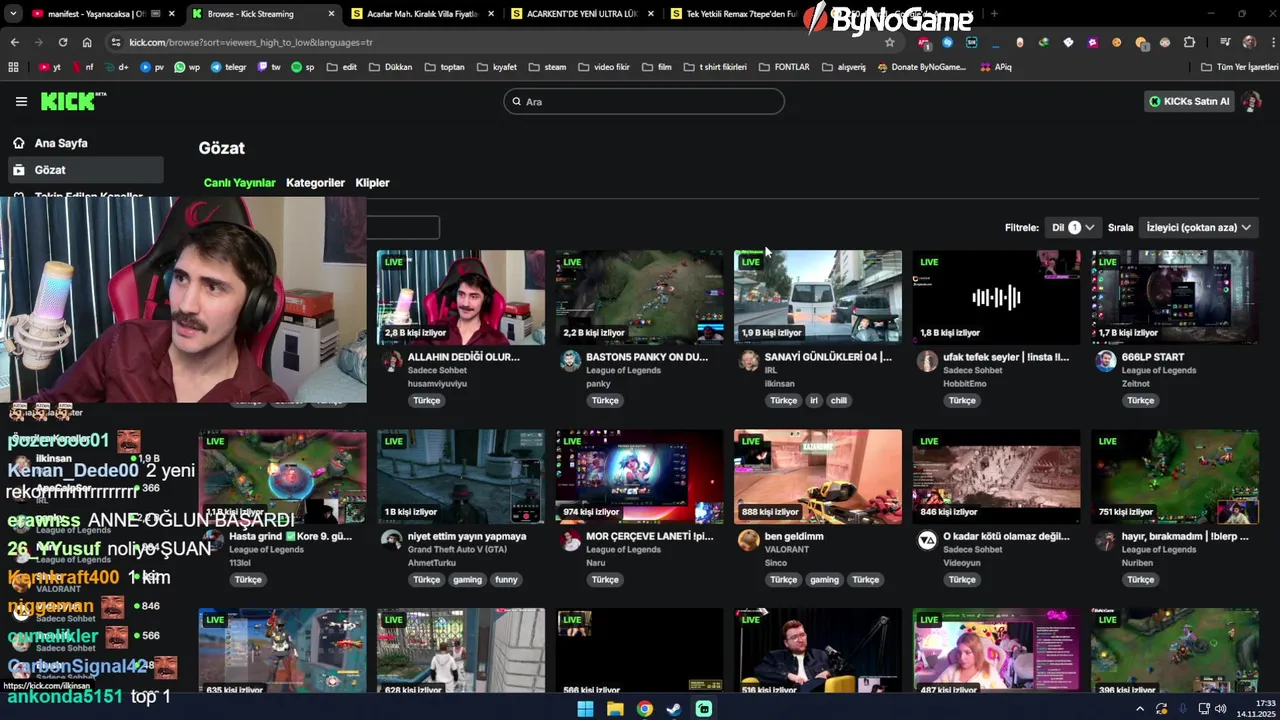Open the d+ bookmark

click(x=117, y=67)
